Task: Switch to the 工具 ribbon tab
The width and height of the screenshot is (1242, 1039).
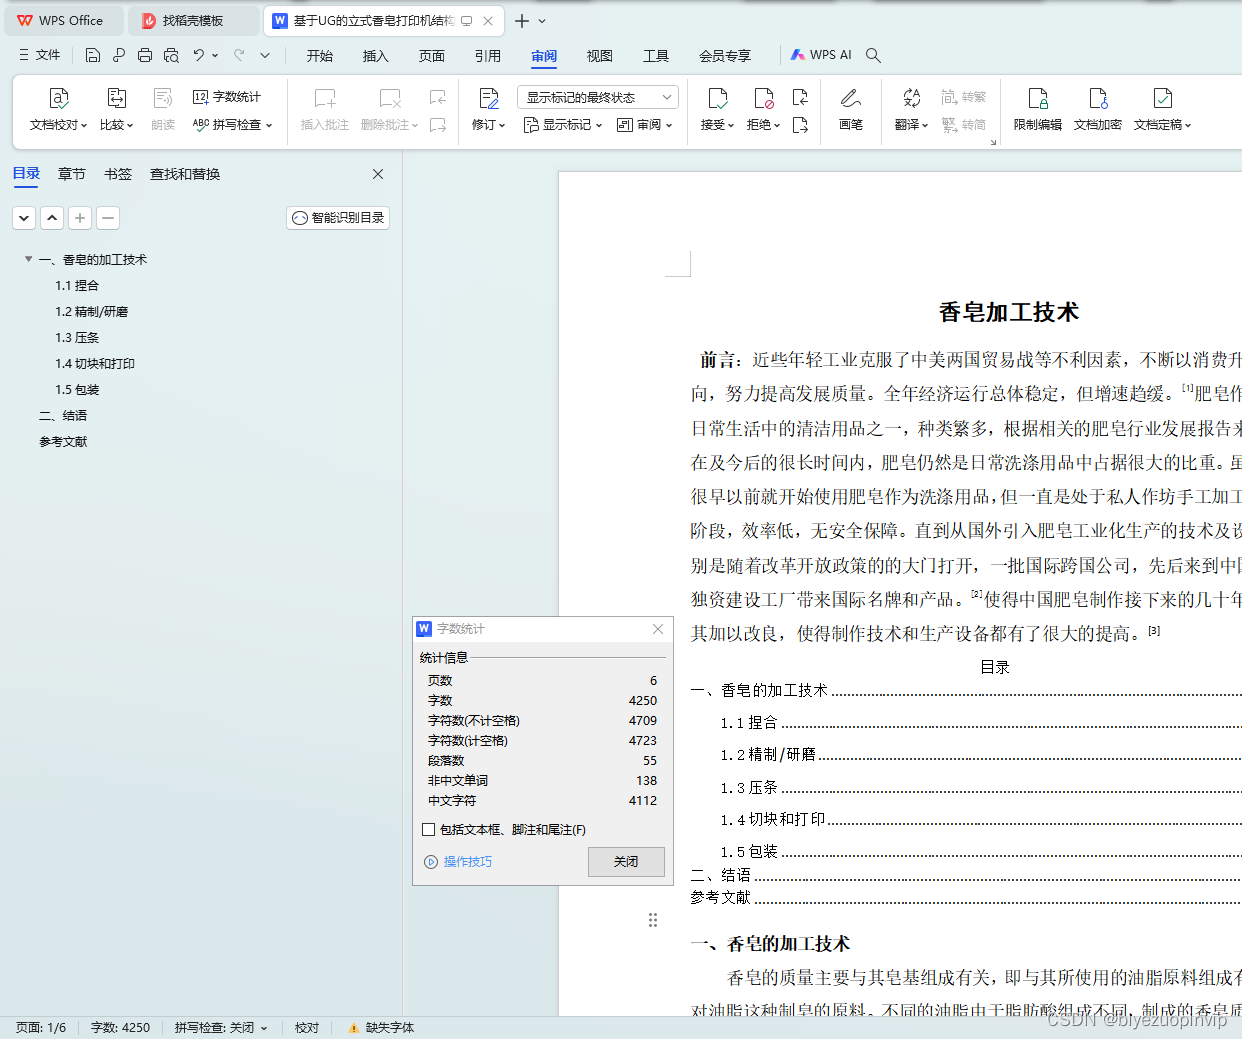Action: (656, 56)
